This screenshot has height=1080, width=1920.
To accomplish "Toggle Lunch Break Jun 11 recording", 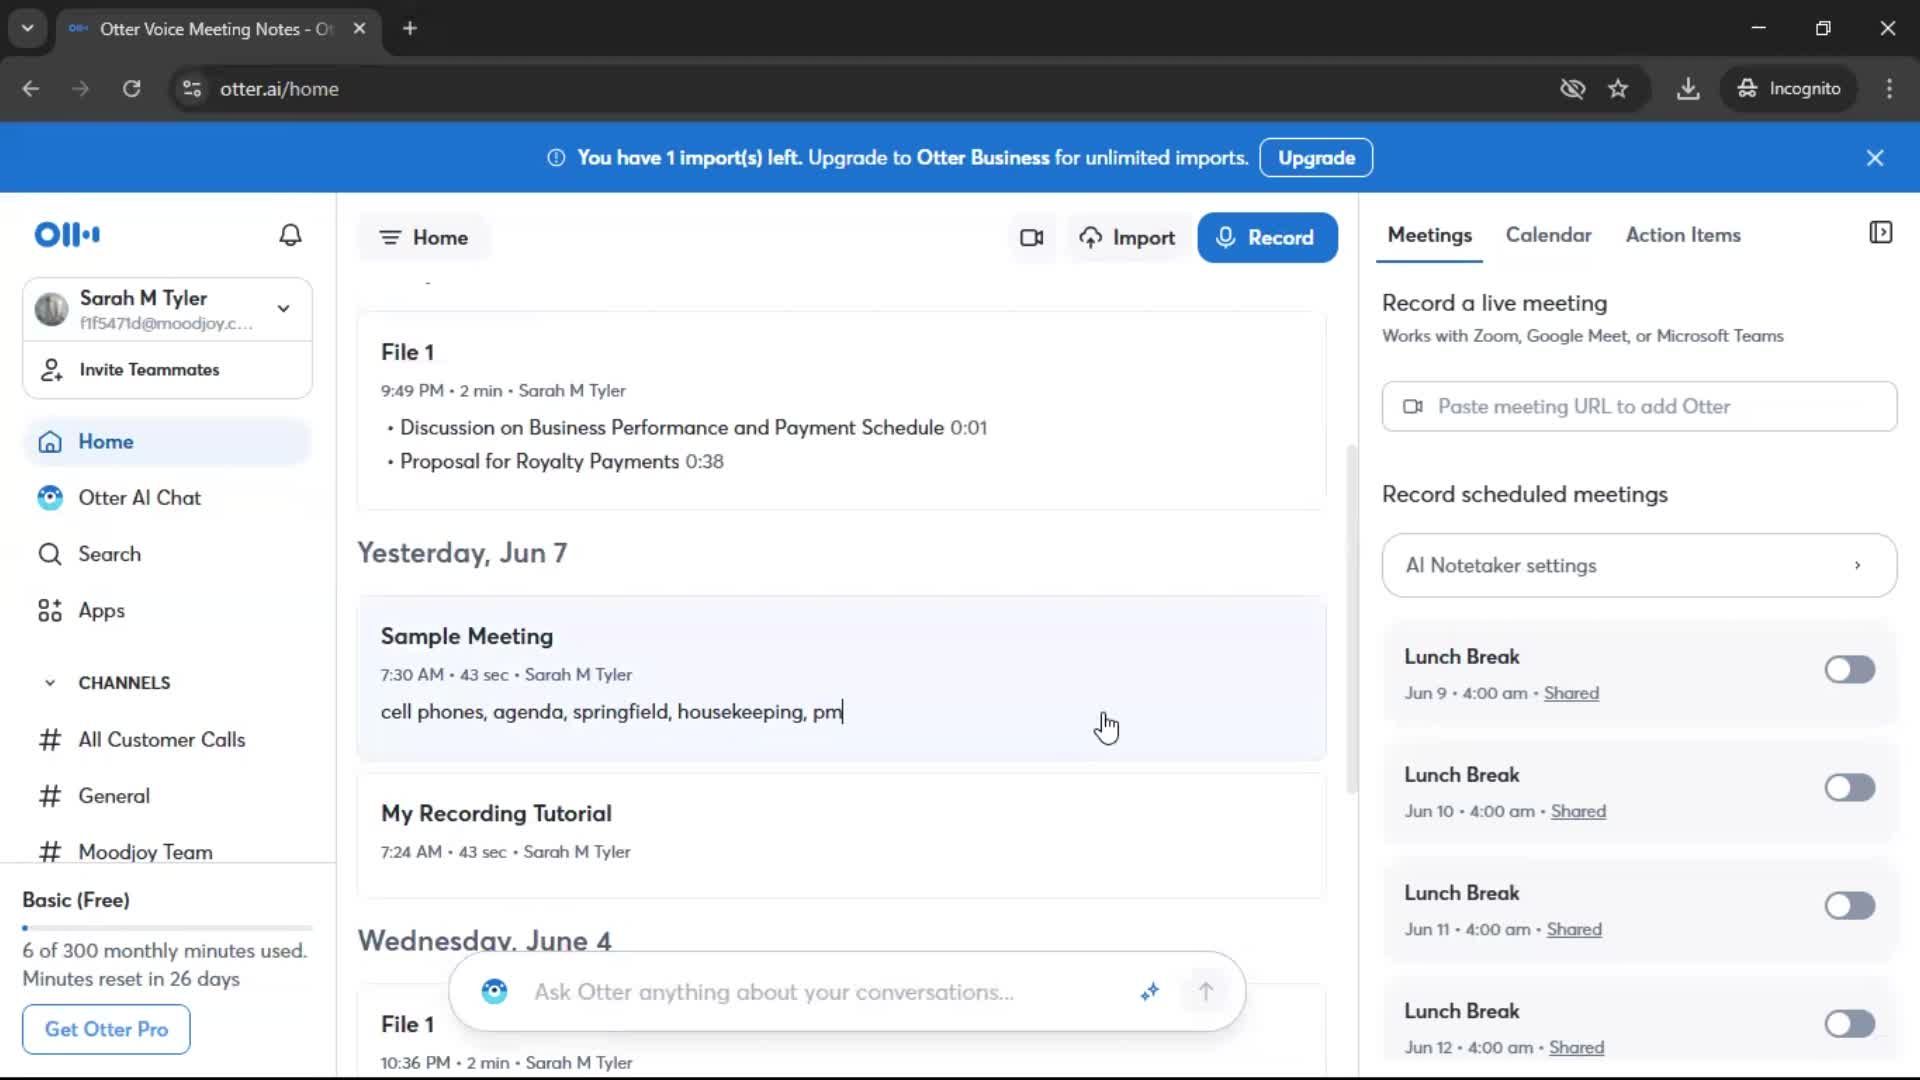I will pyautogui.click(x=1849, y=906).
